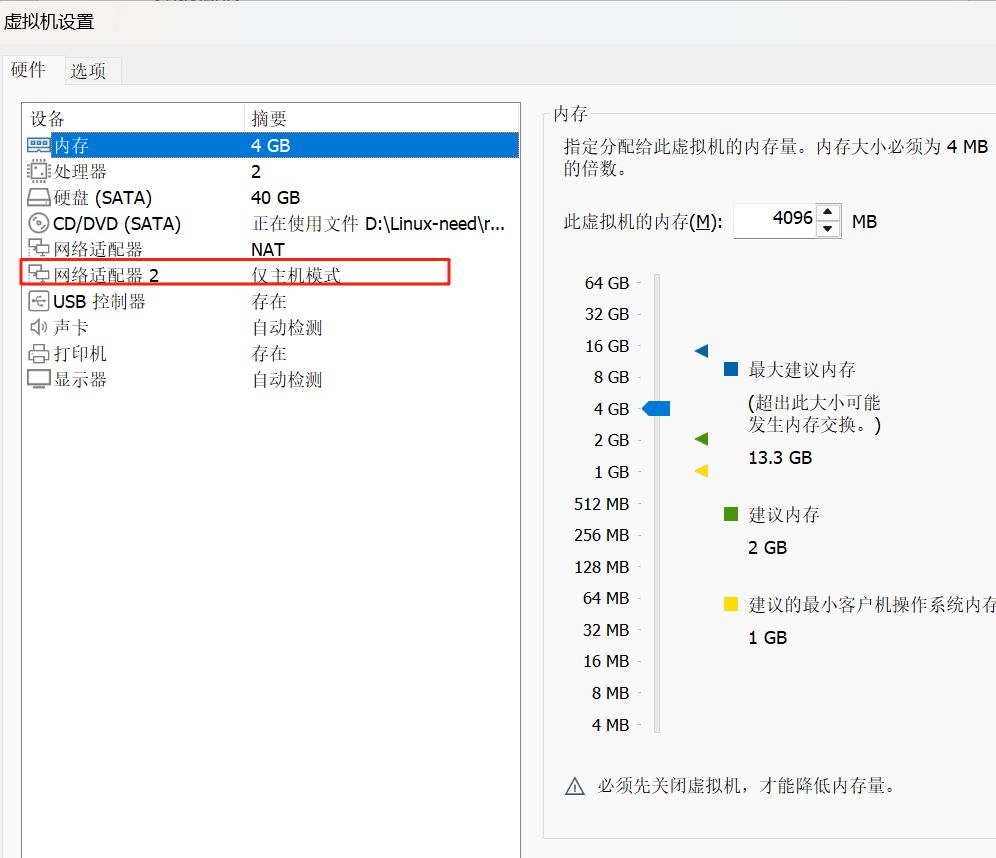Select 网络适配器 2 host-only row
The height and width of the screenshot is (858, 996).
point(272,275)
